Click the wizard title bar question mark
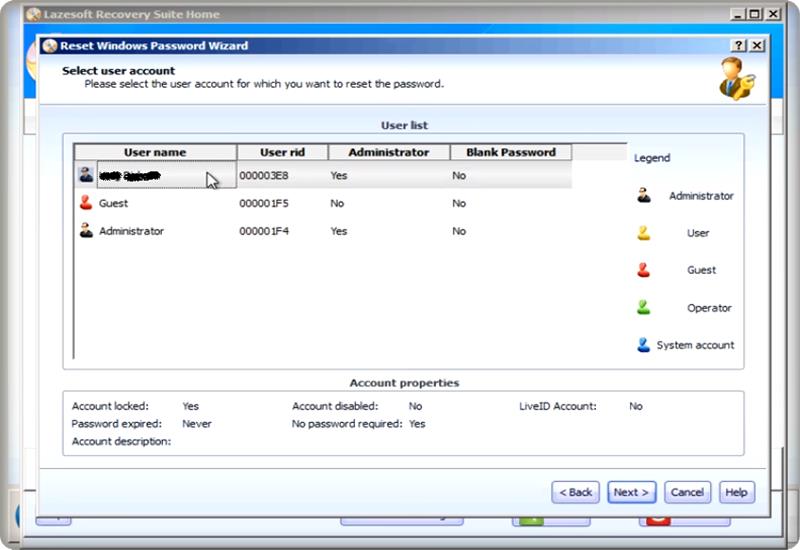This screenshot has height=550, width=800. 739,45
